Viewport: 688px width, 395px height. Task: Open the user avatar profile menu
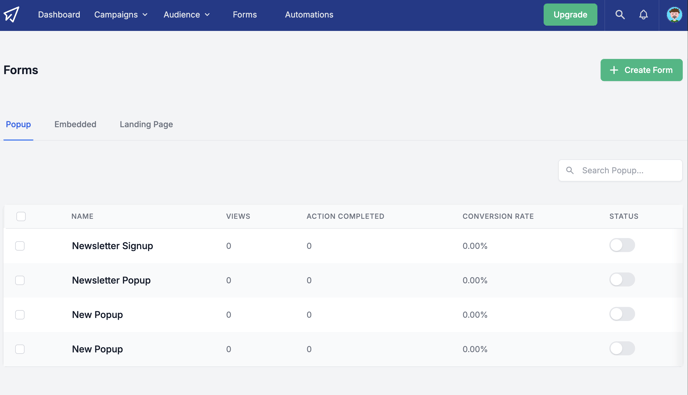coord(674,14)
